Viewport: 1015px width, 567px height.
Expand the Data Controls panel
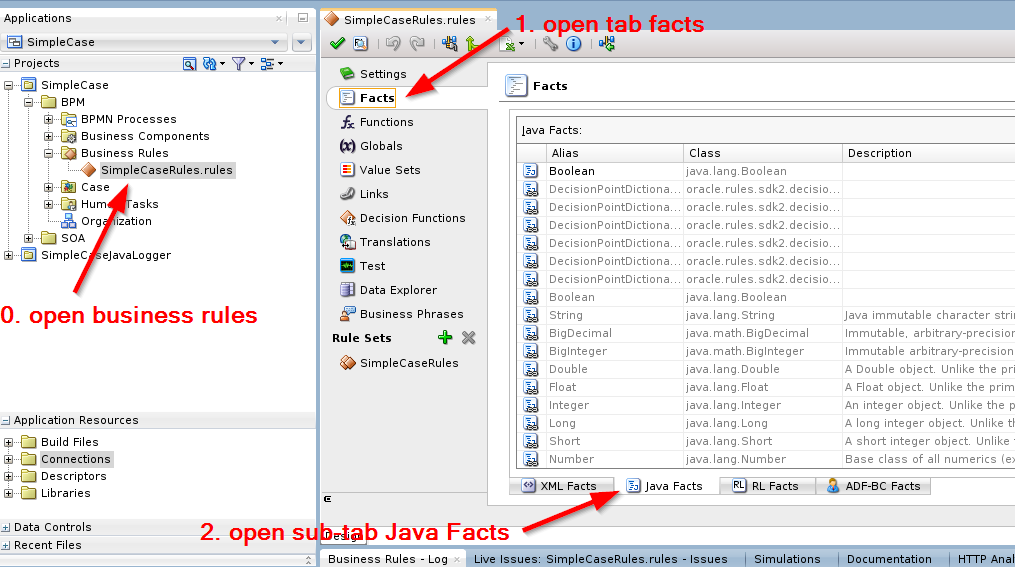click(x=6, y=527)
